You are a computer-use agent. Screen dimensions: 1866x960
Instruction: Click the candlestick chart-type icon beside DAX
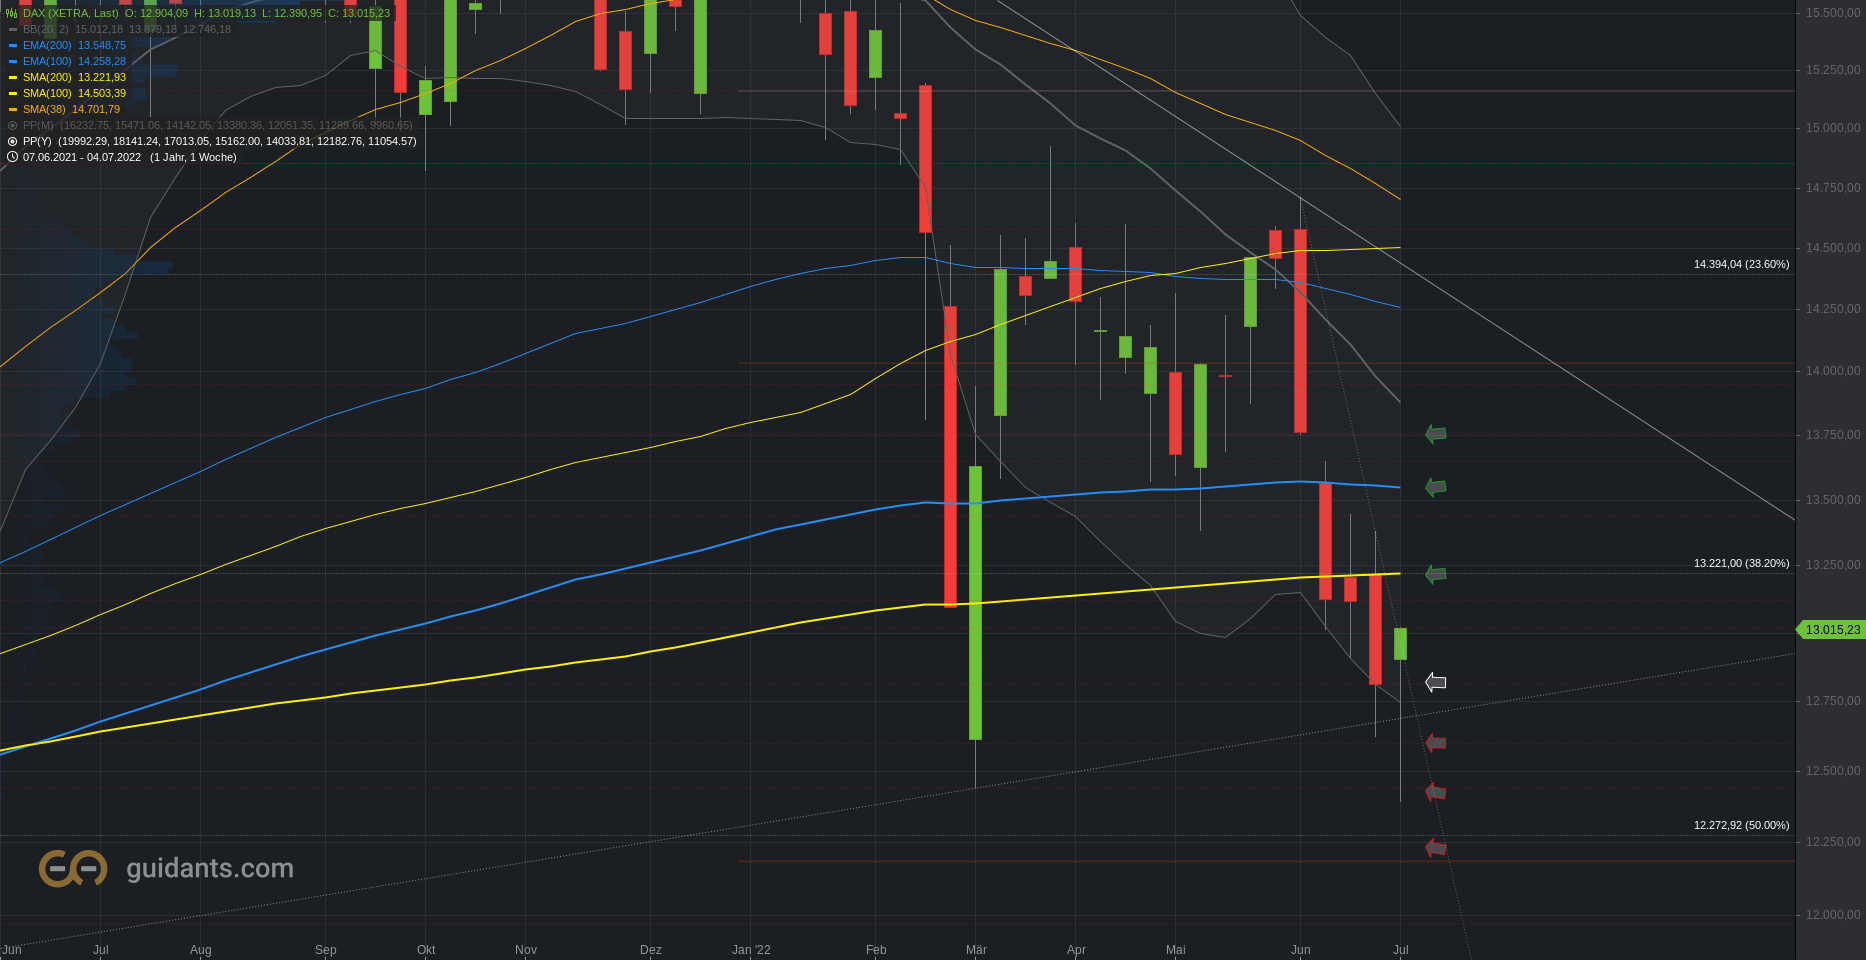pos(12,13)
